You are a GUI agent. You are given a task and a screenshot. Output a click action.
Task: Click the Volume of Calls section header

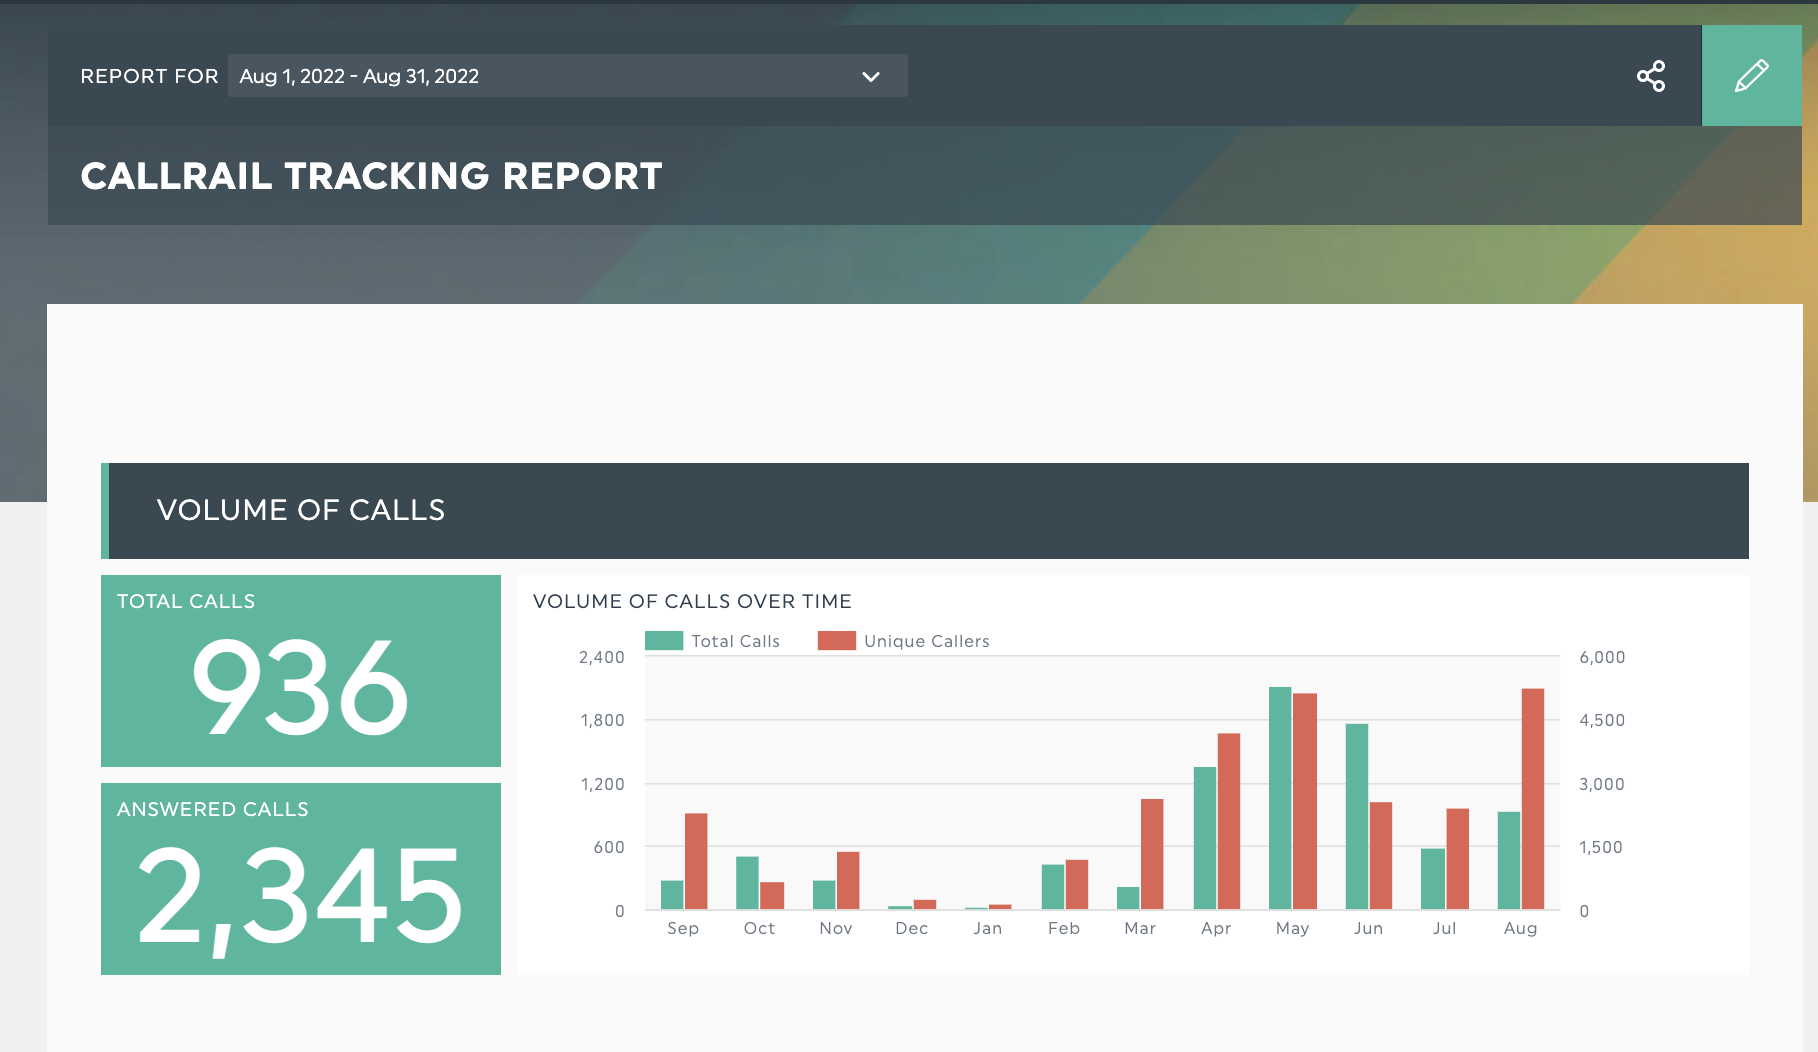click(300, 510)
